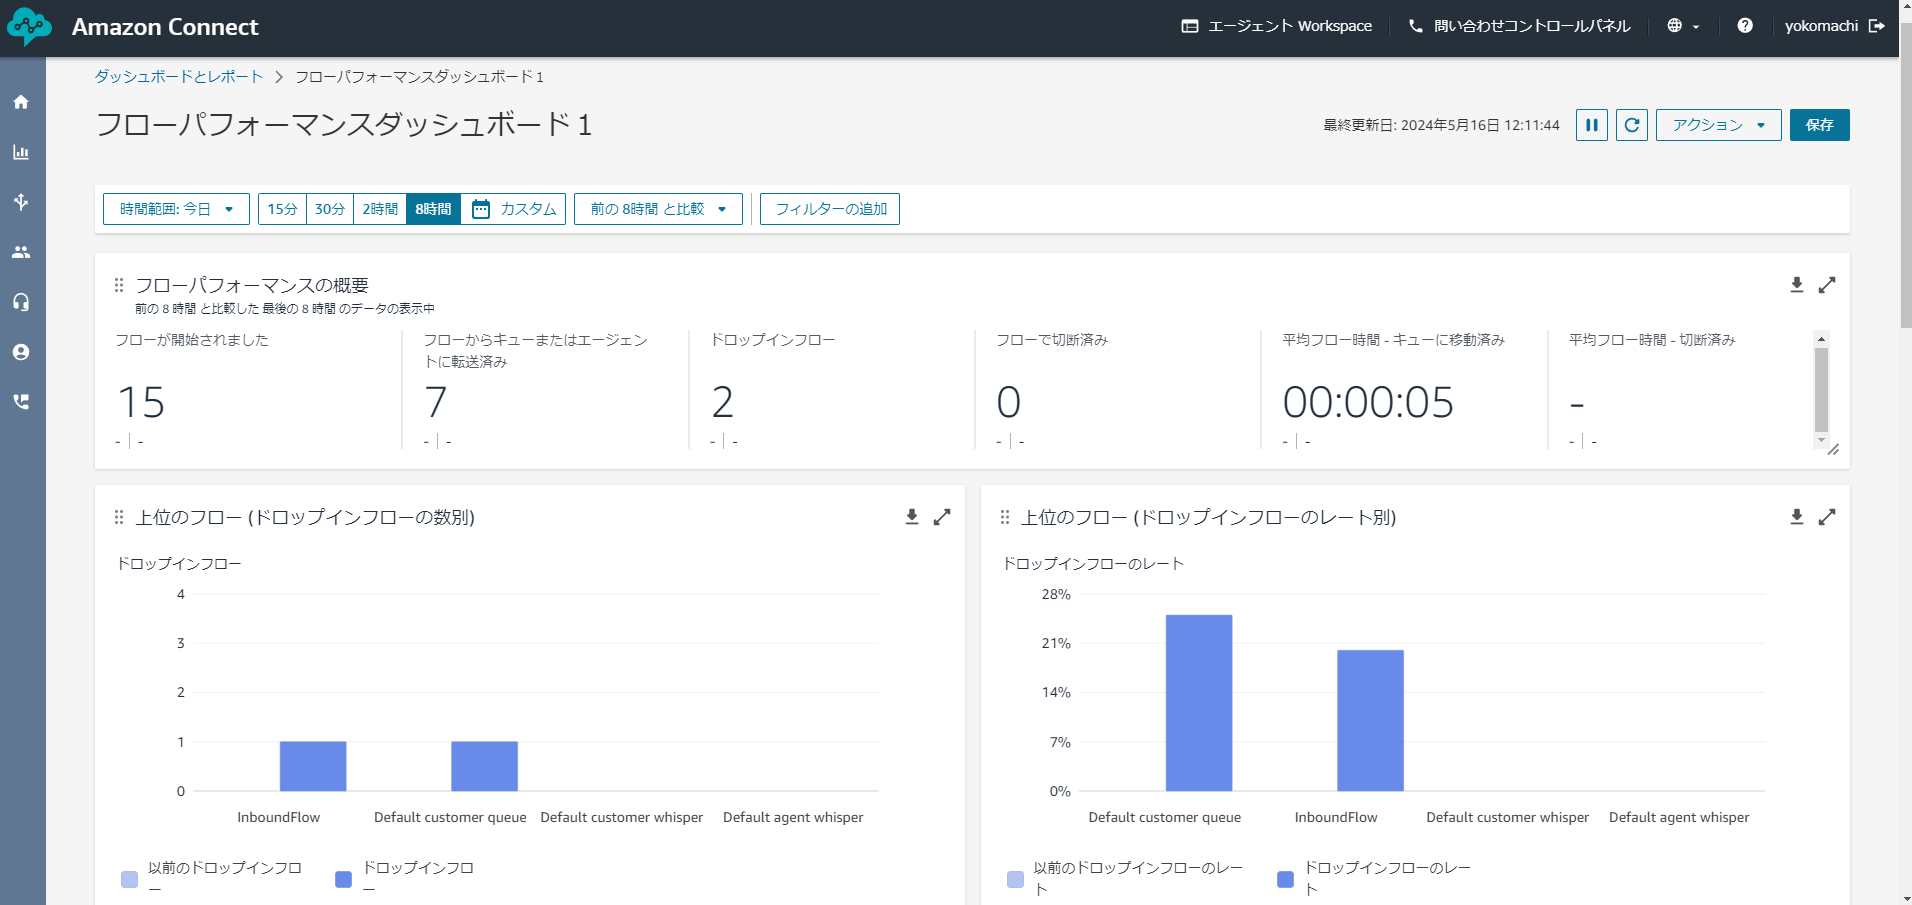Select the 30分 time range
The width and height of the screenshot is (1912, 905).
[330, 209]
